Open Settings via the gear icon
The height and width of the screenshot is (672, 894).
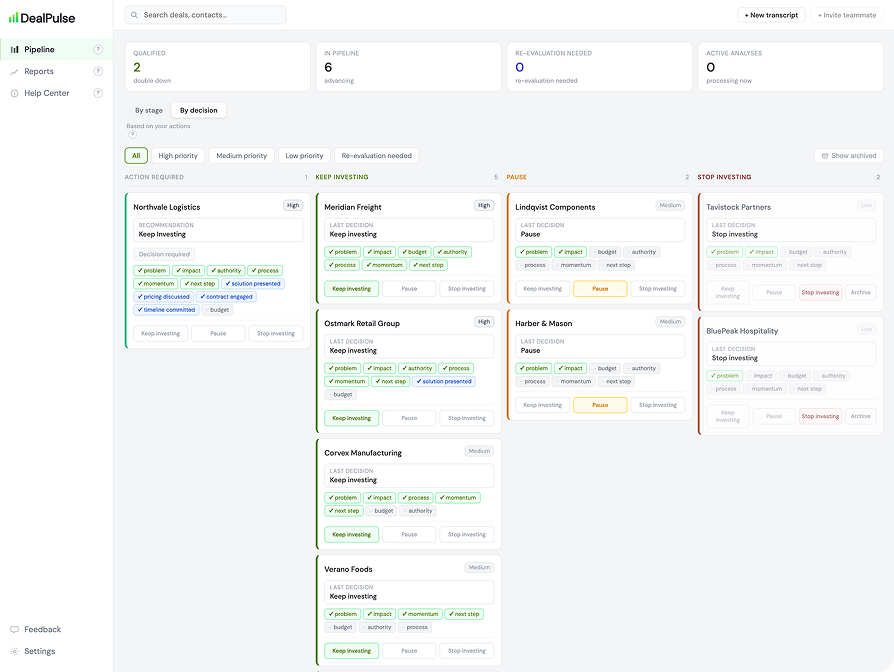pos(14,651)
